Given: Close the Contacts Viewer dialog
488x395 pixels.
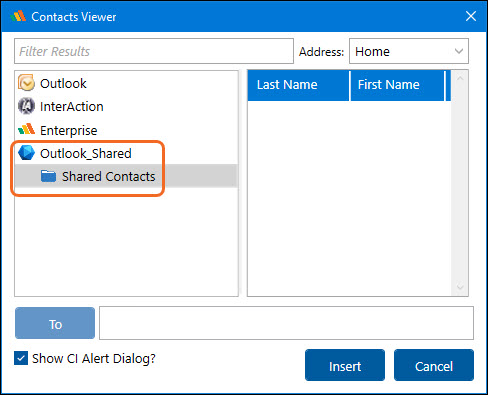Looking at the screenshot, I should 471,16.
